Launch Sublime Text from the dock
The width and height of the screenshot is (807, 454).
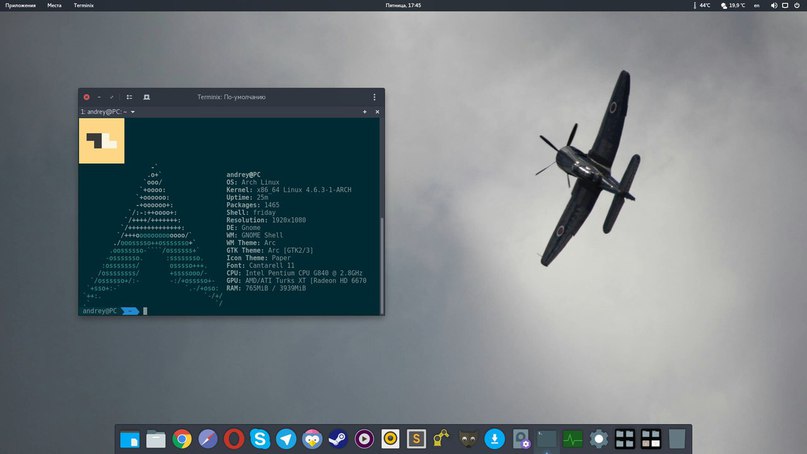click(416, 440)
